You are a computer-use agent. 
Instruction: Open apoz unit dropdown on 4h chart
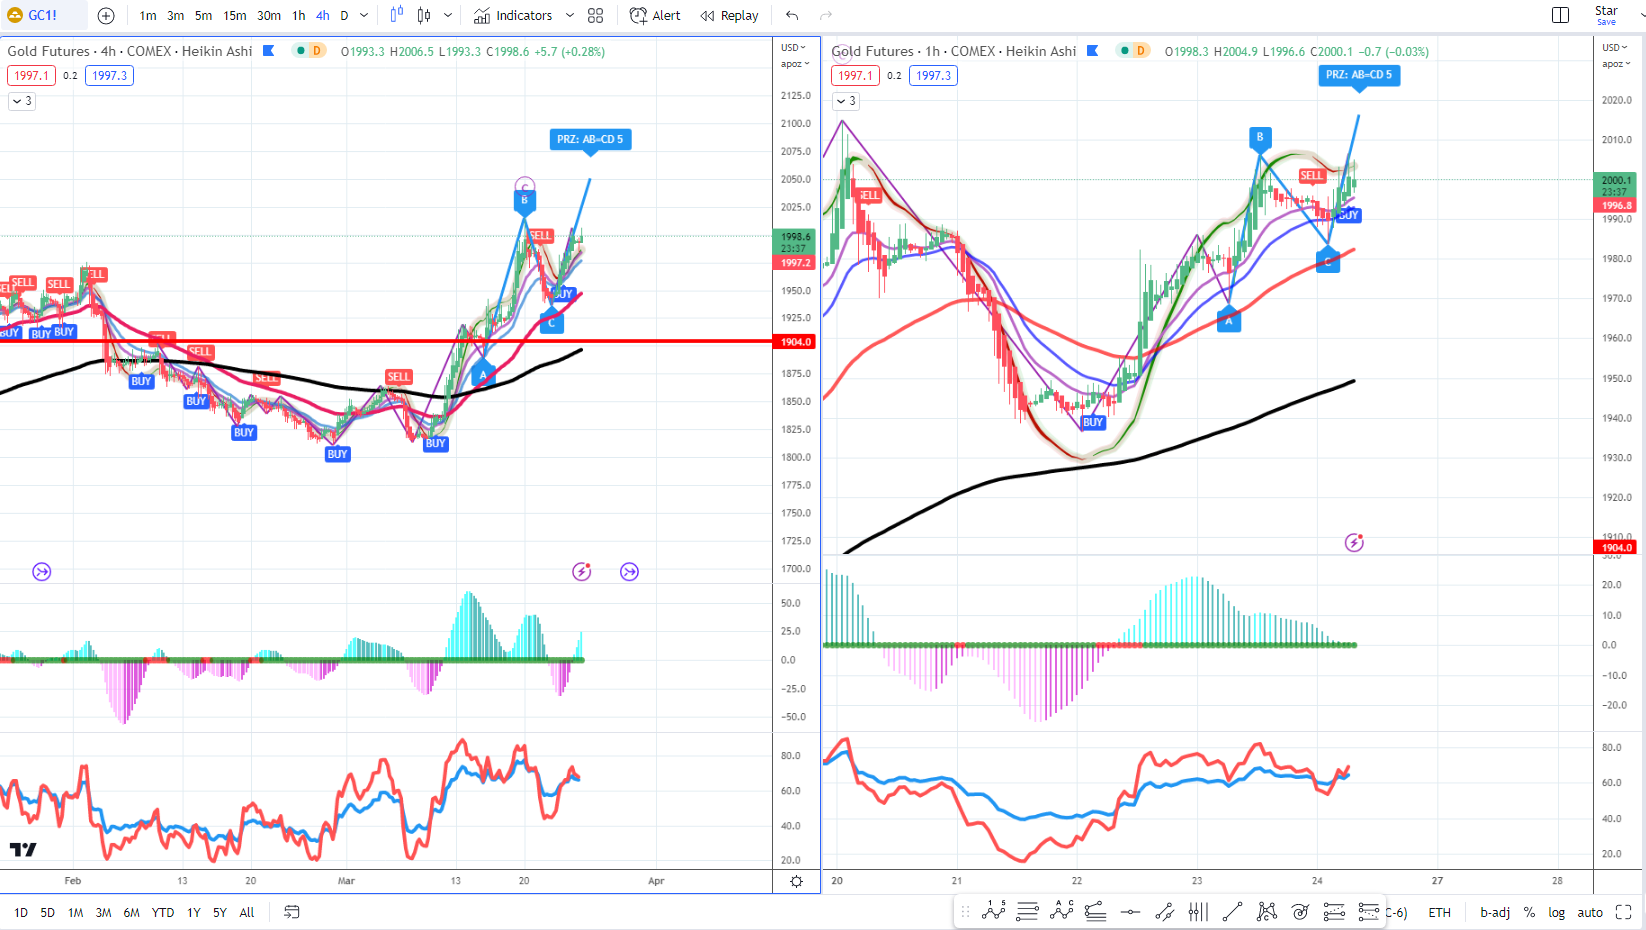[795, 64]
